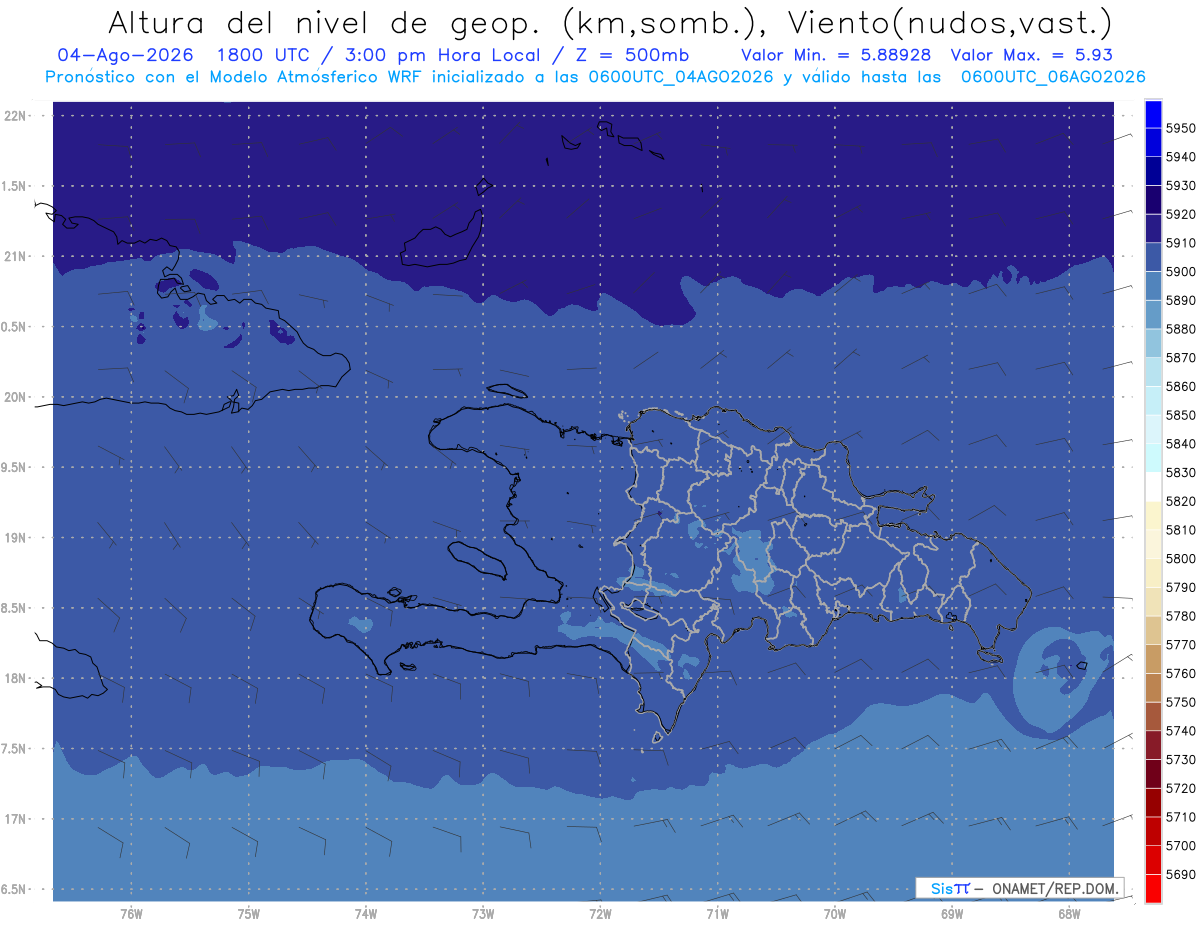Click the 69W longitude axis label
Viewport: 1200px width, 927px height.
tap(952, 913)
